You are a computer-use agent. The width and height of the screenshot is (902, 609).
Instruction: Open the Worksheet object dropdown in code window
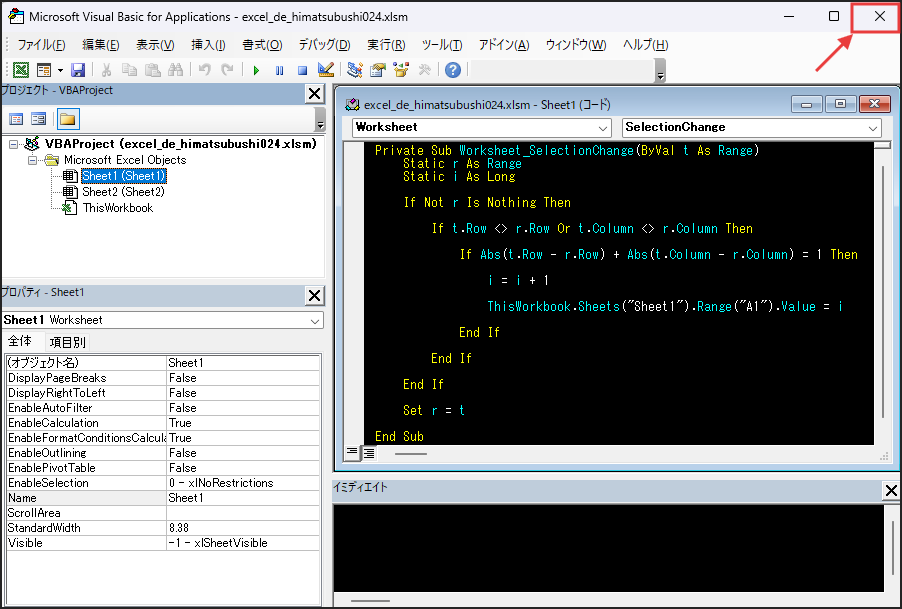[603, 128]
